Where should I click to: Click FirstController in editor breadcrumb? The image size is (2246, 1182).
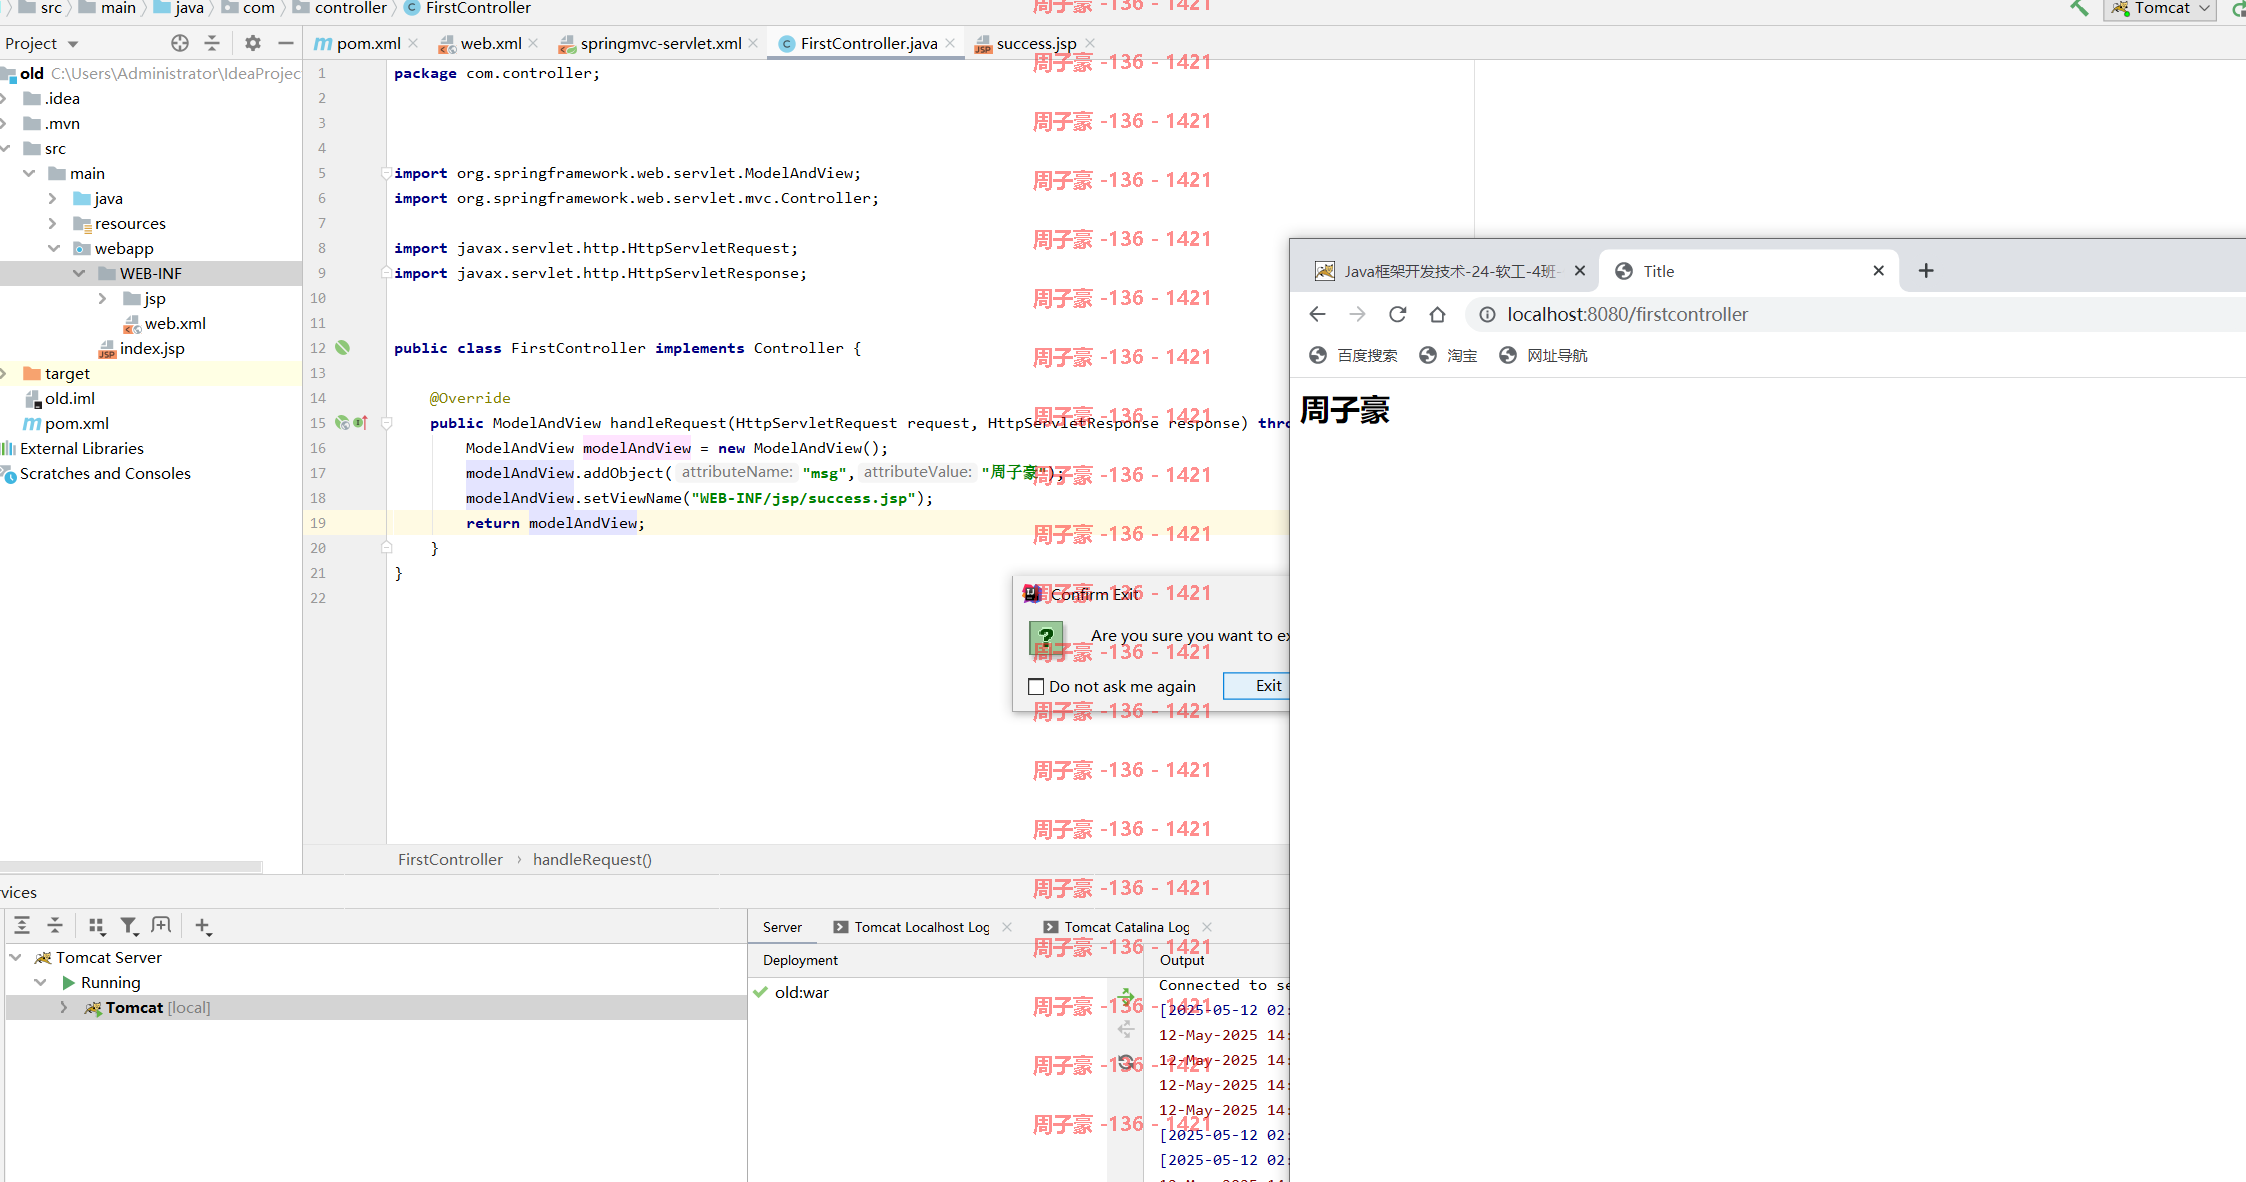[x=450, y=859]
